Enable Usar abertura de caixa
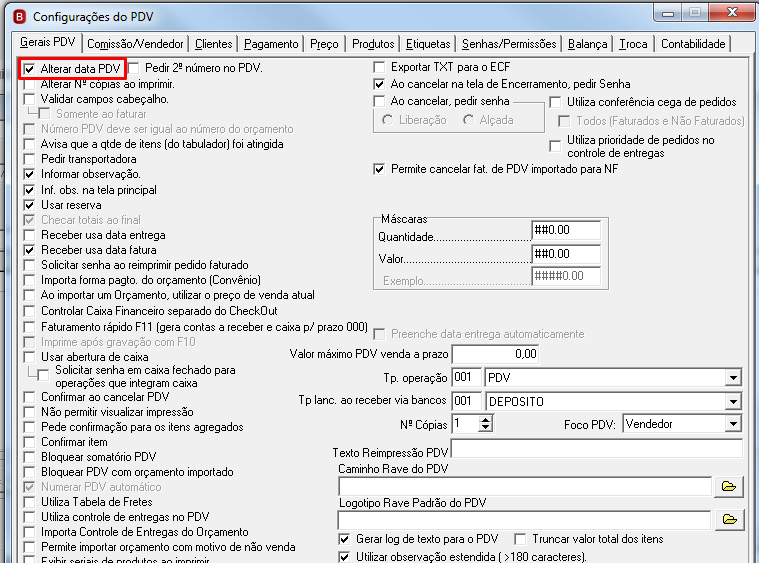The height and width of the screenshot is (563, 759). tap(30, 357)
